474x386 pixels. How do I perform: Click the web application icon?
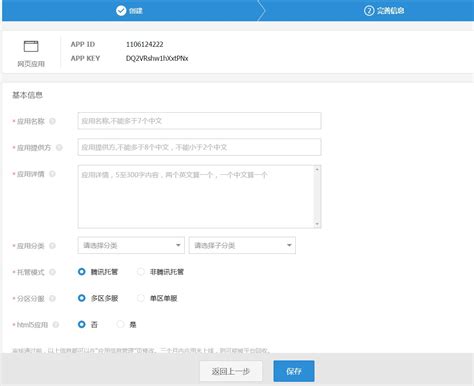point(31,46)
